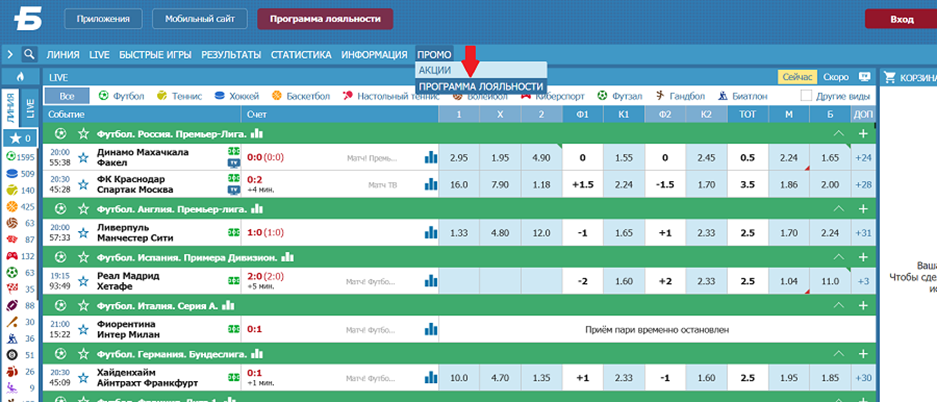Expand more bets +31 for Ливерпуль
Image resolution: width=937 pixels, height=402 pixels.
point(863,233)
